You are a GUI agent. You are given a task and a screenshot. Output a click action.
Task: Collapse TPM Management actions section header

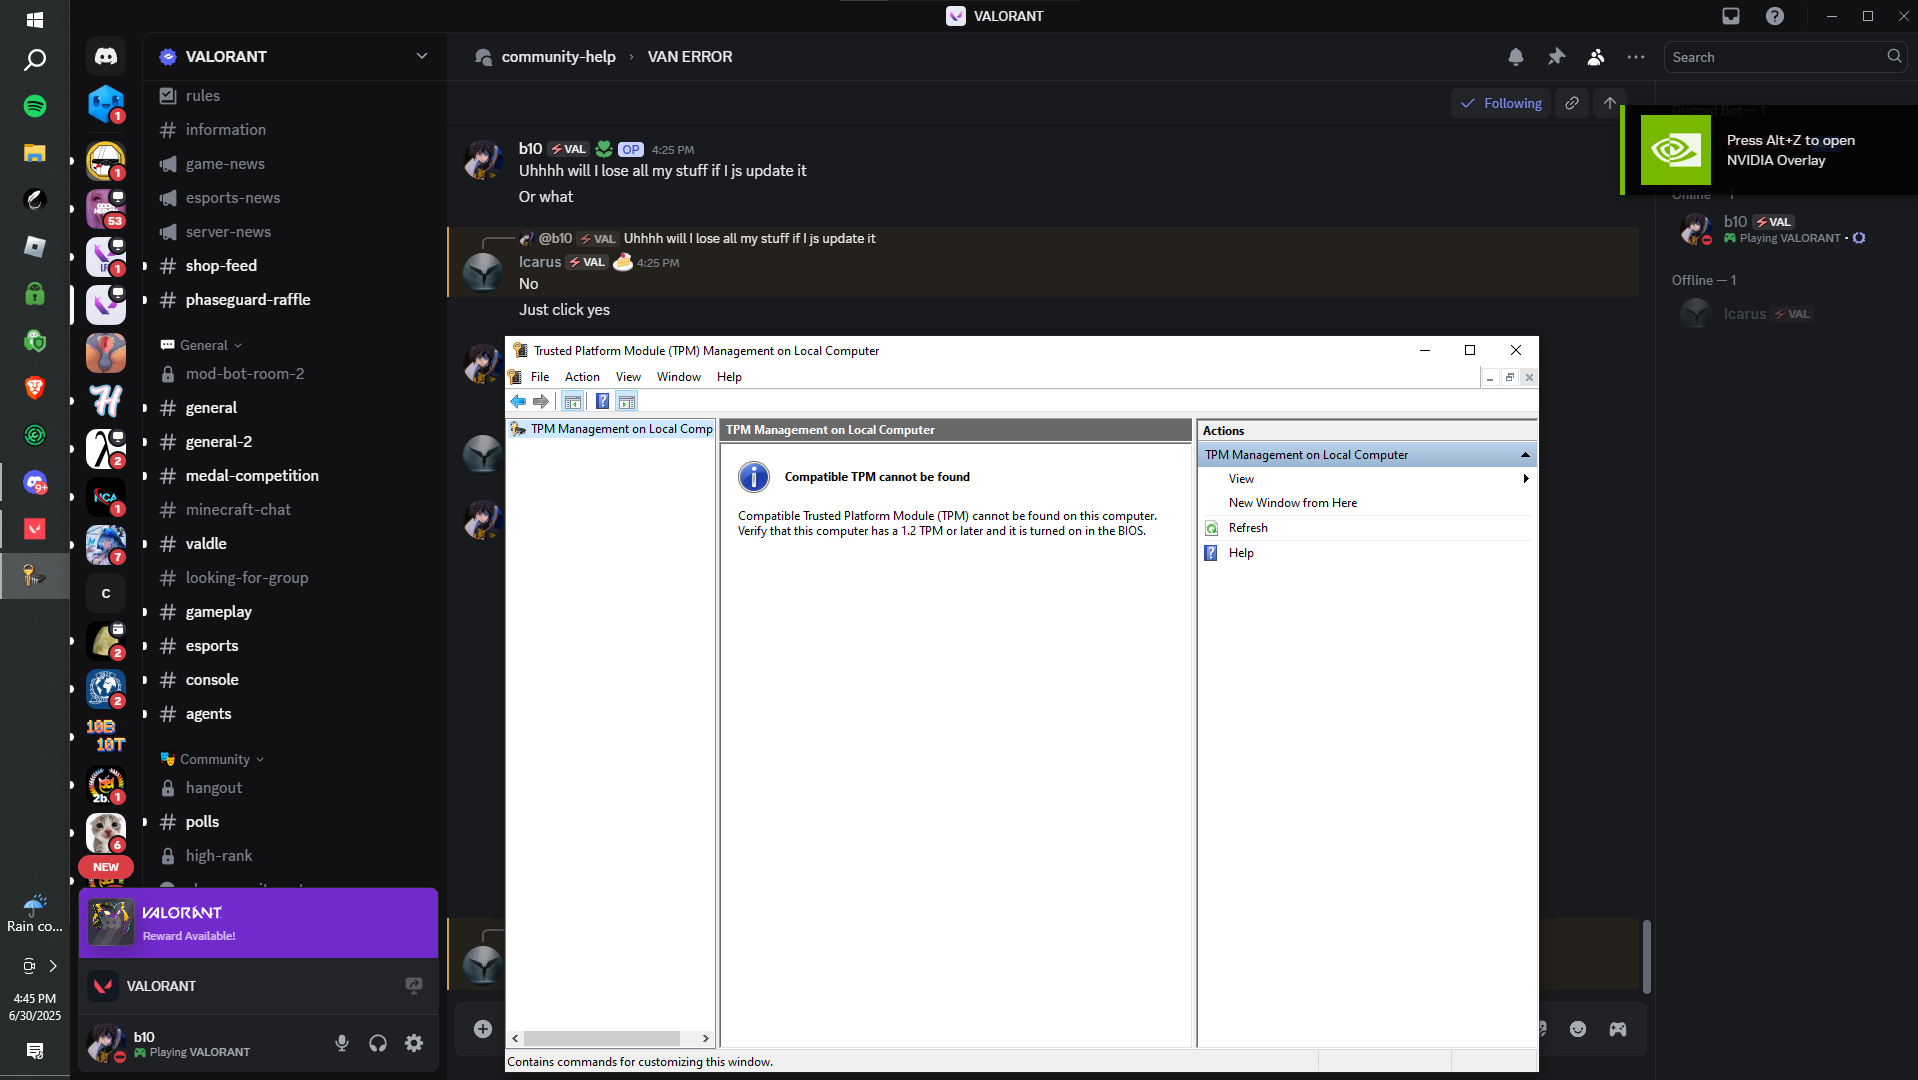coord(1367,455)
